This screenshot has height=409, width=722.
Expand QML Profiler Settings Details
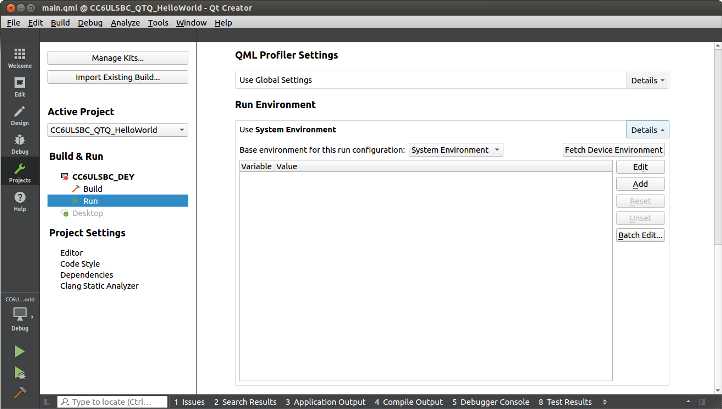pyautogui.click(x=647, y=80)
